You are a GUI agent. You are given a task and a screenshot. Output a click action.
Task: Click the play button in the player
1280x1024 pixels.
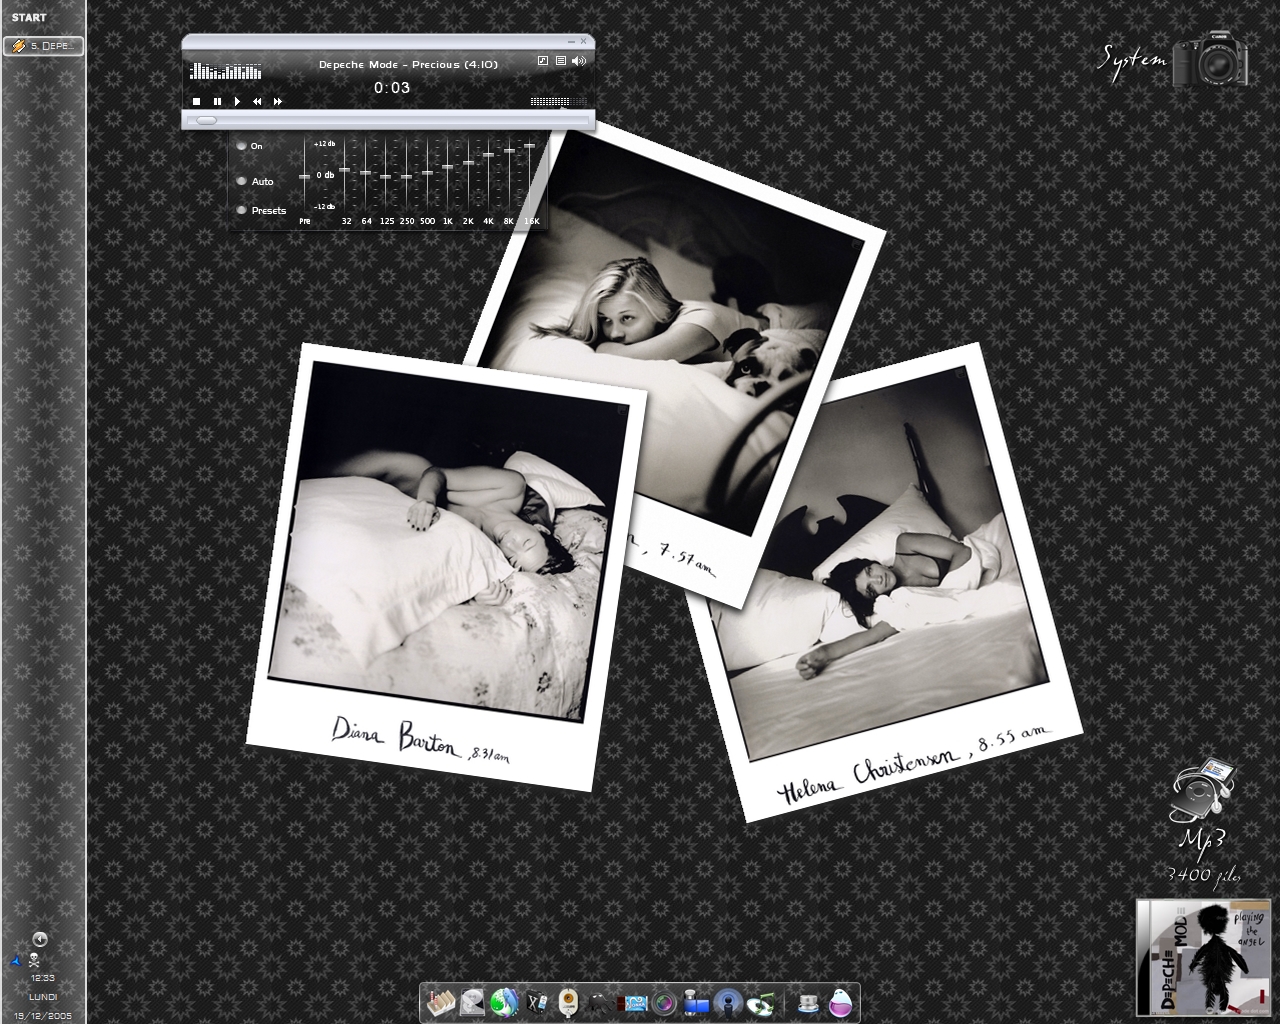(237, 101)
